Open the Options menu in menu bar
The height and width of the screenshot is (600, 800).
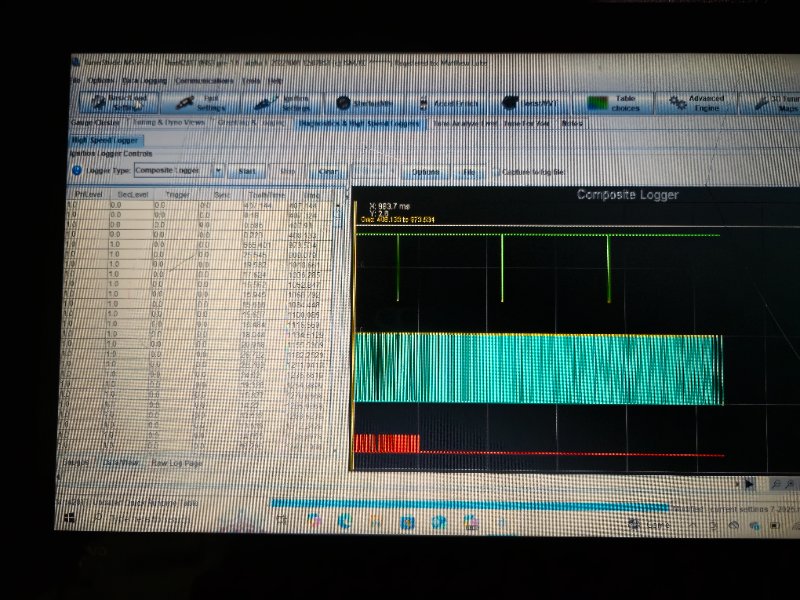[101, 80]
